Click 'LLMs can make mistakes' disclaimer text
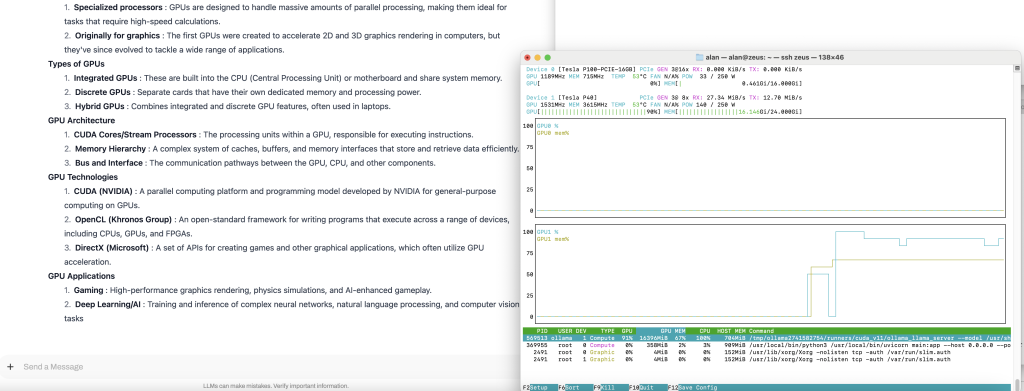Screen dimensions: 1024x391 pos(276,386)
